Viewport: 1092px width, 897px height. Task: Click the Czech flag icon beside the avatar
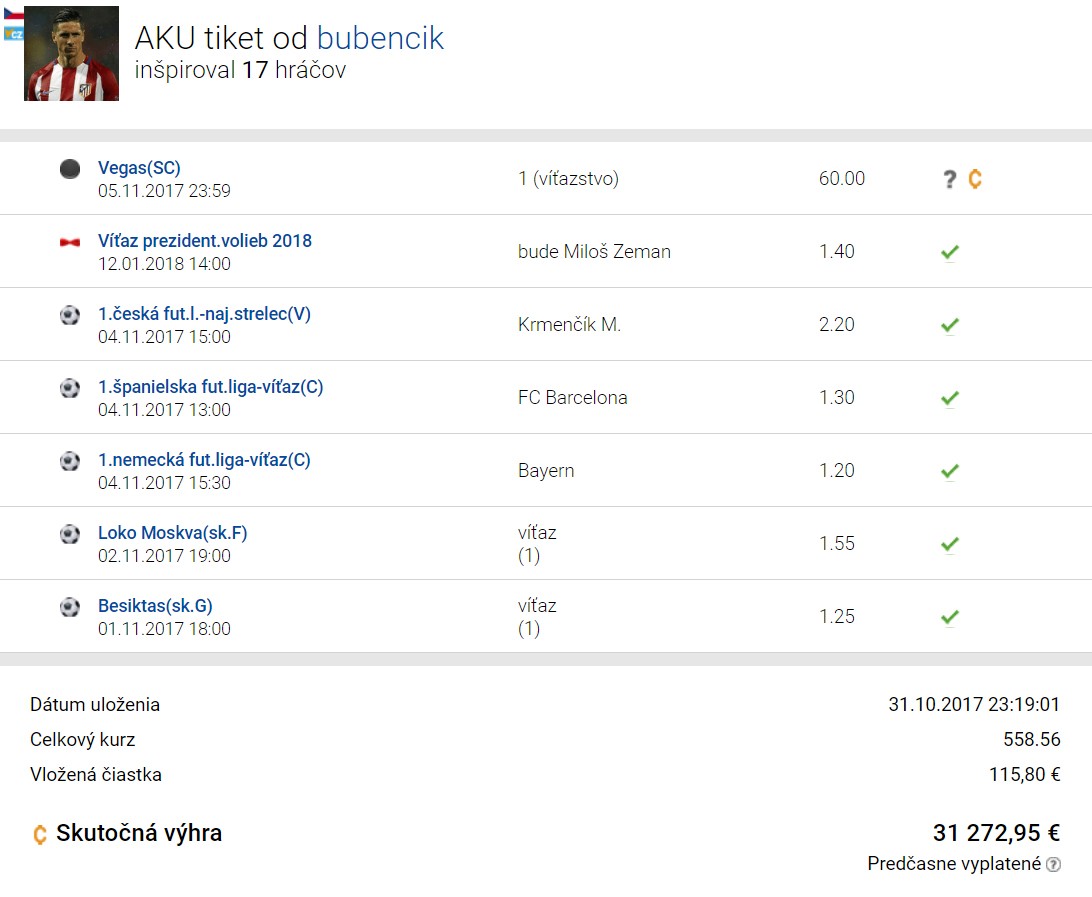(13, 13)
